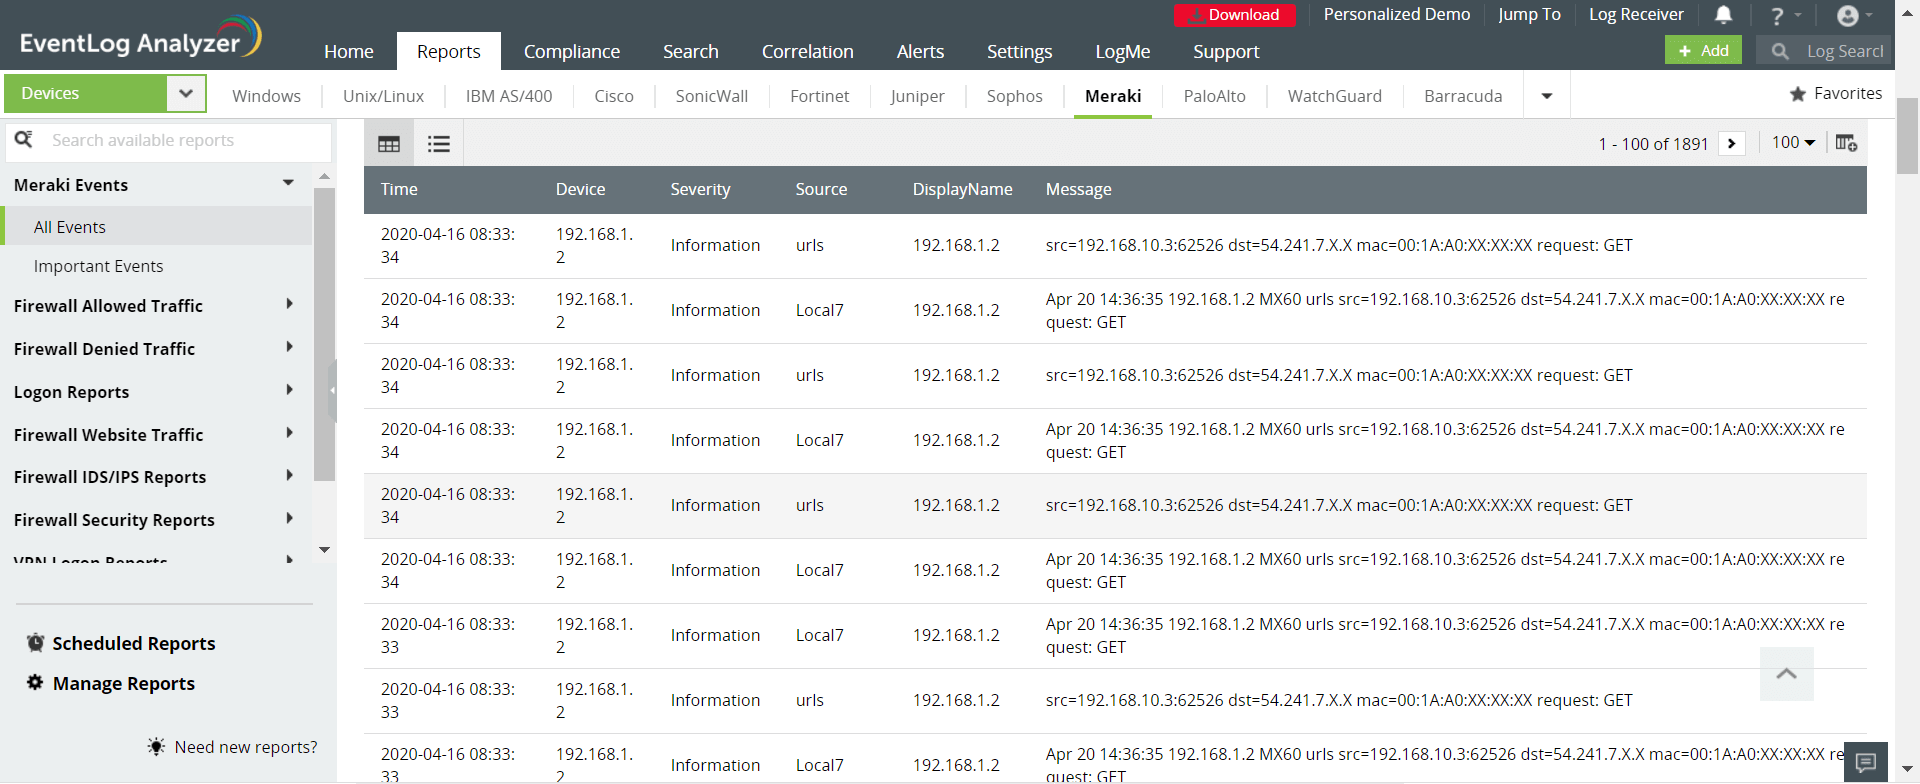Open the Alerts tab
This screenshot has height=784, width=1920.
[x=920, y=52]
